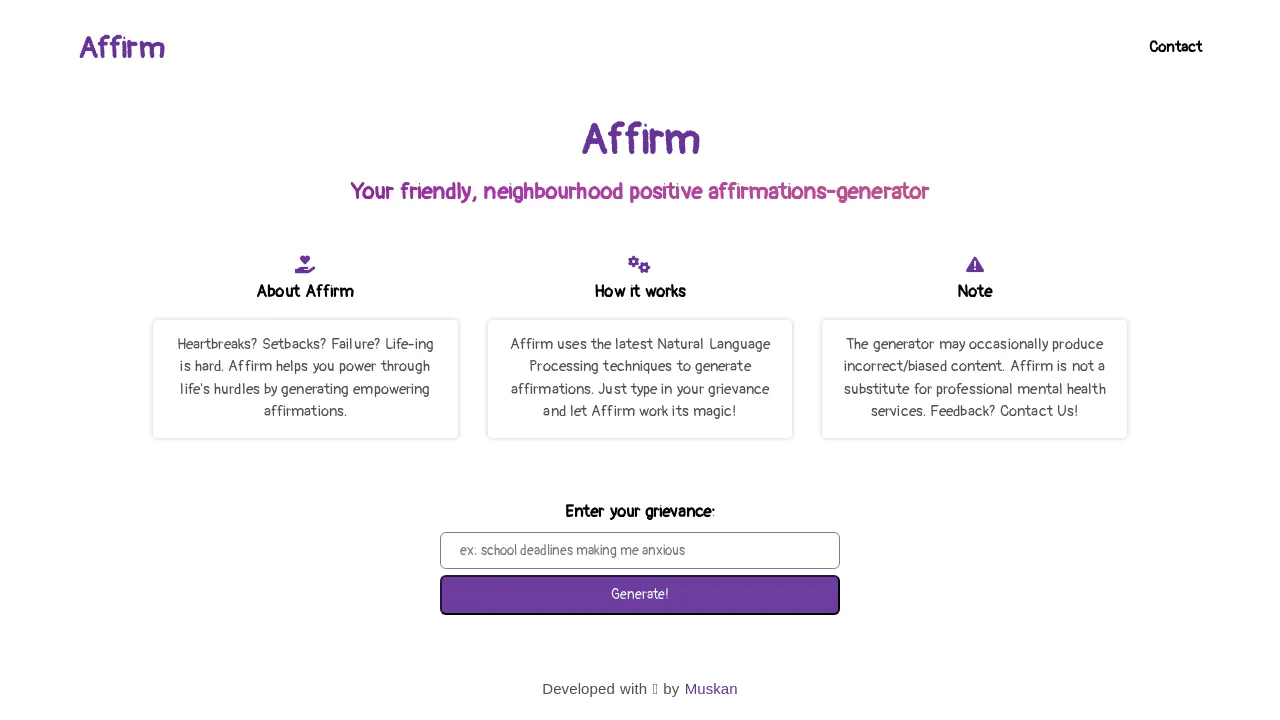
Task: Click the Affirm logo in the top-left corner
Action: (x=122, y=46)
